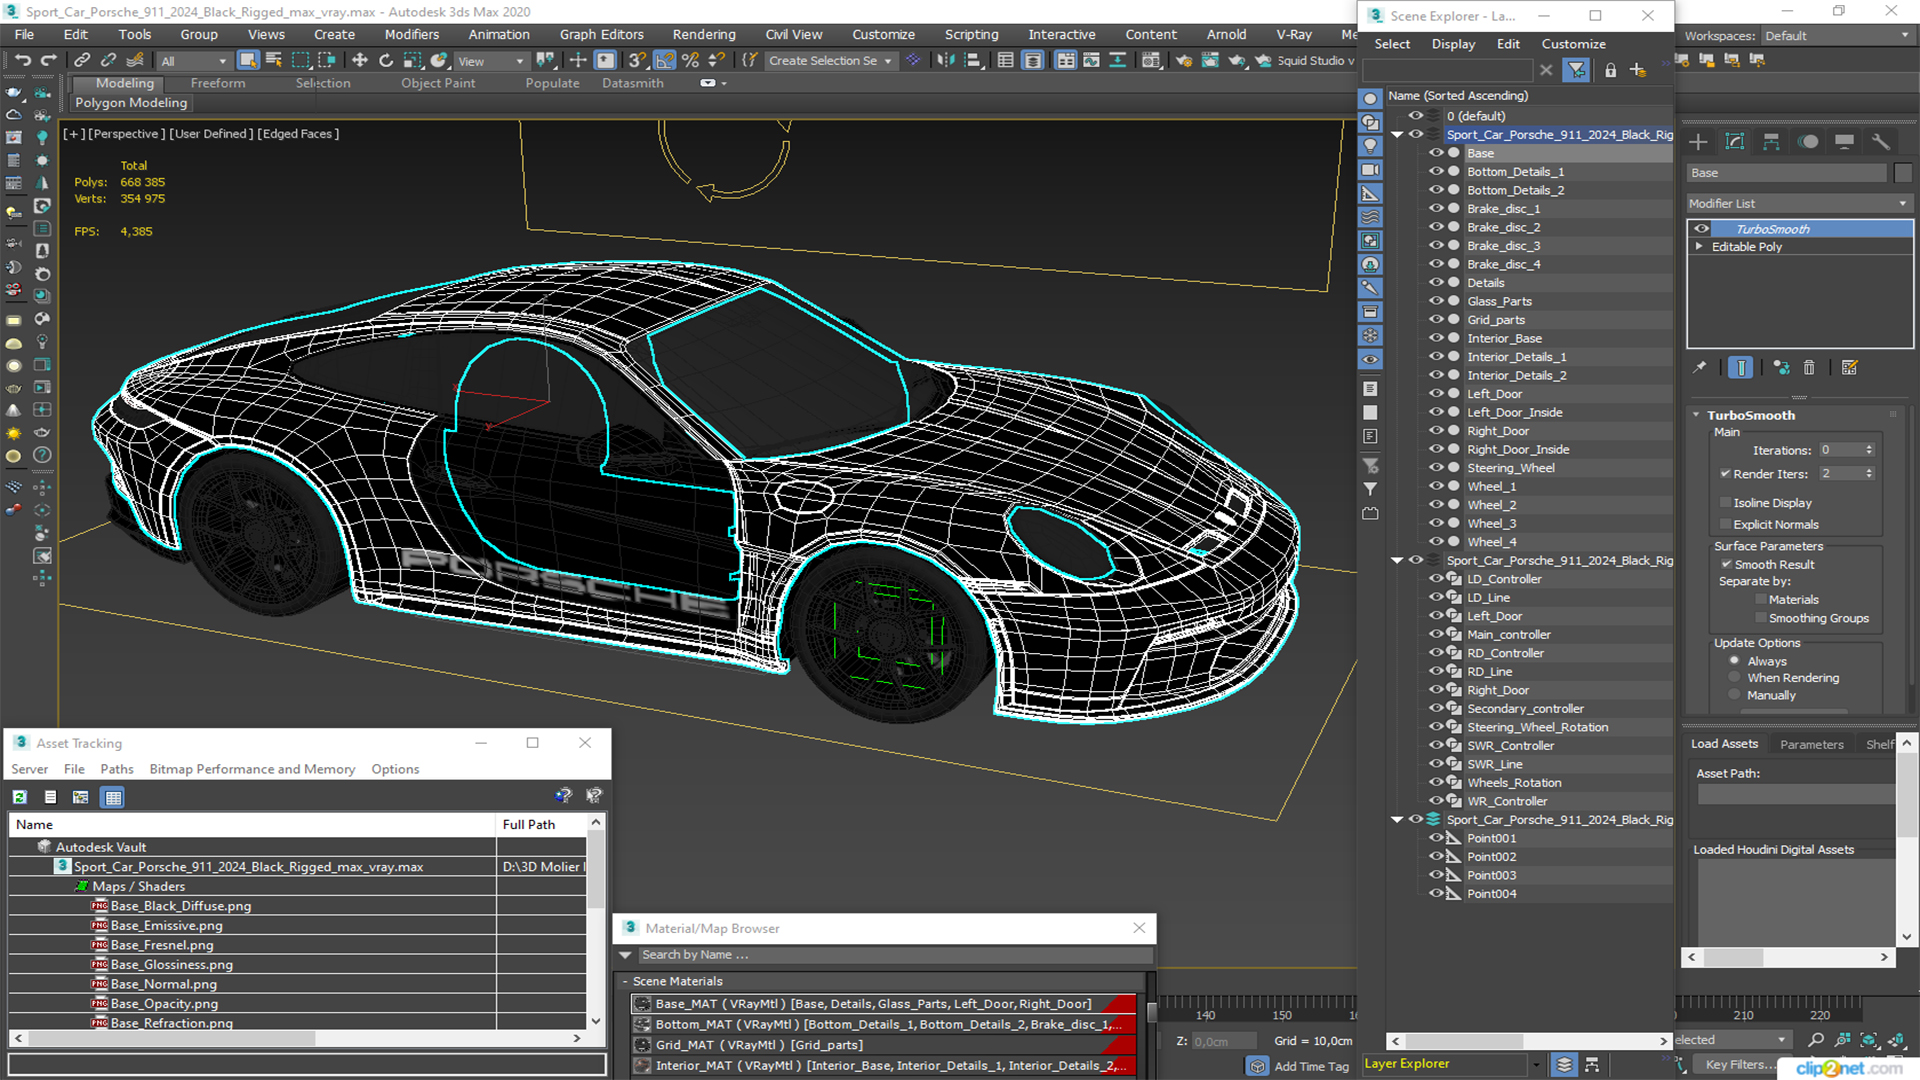Remove modifier with the trash icon
Viewport: 1920px width, 1080px height.
tap(1809, 368)
